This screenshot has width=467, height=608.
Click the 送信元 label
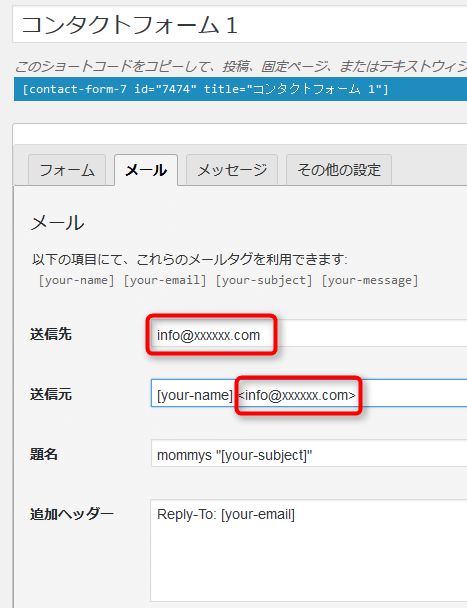(51, 394)
